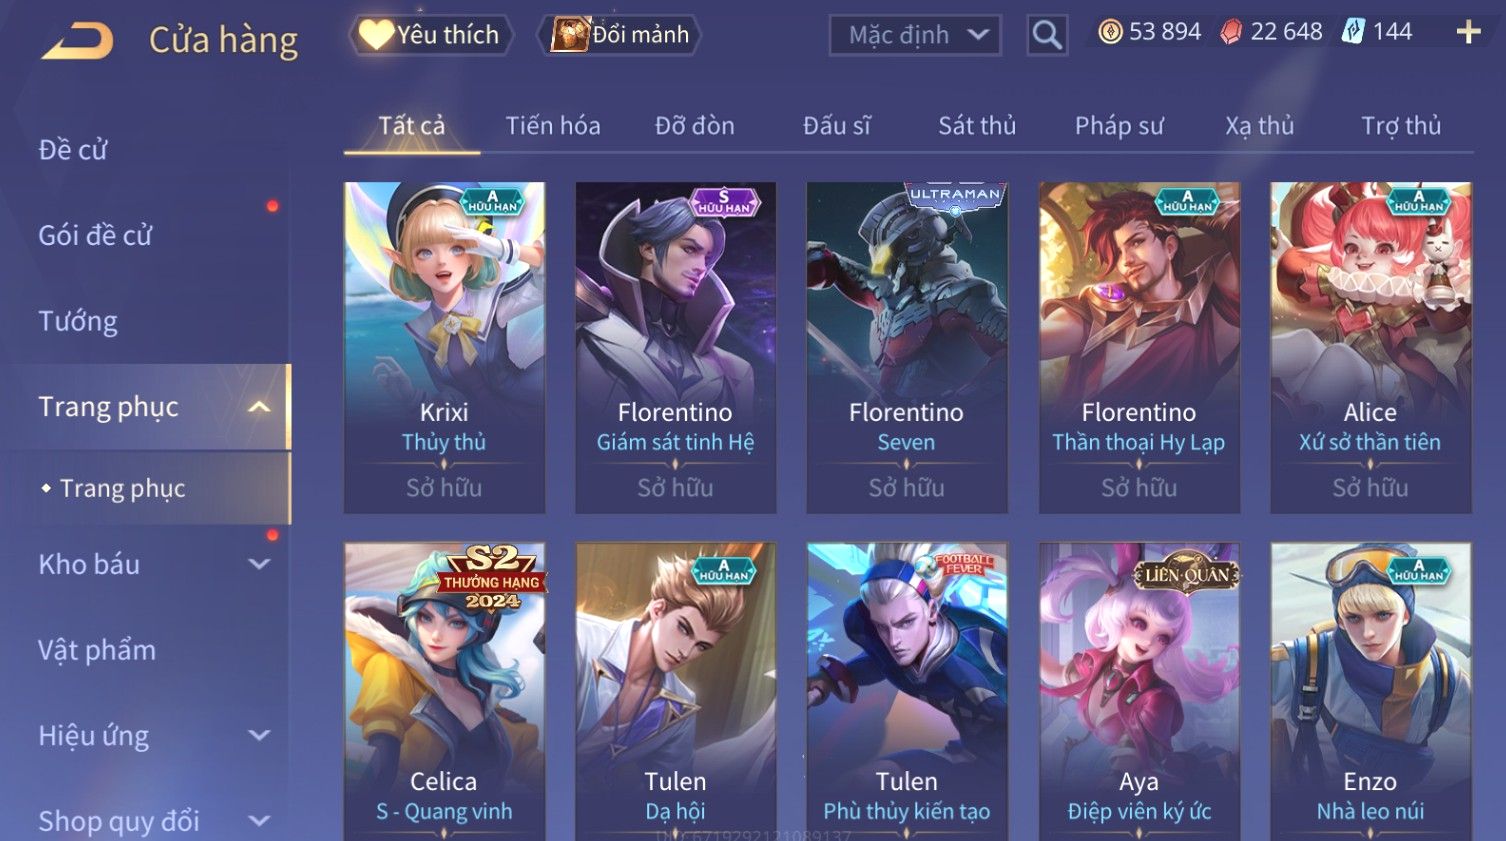Click the plus icon to add currency

1468,33
